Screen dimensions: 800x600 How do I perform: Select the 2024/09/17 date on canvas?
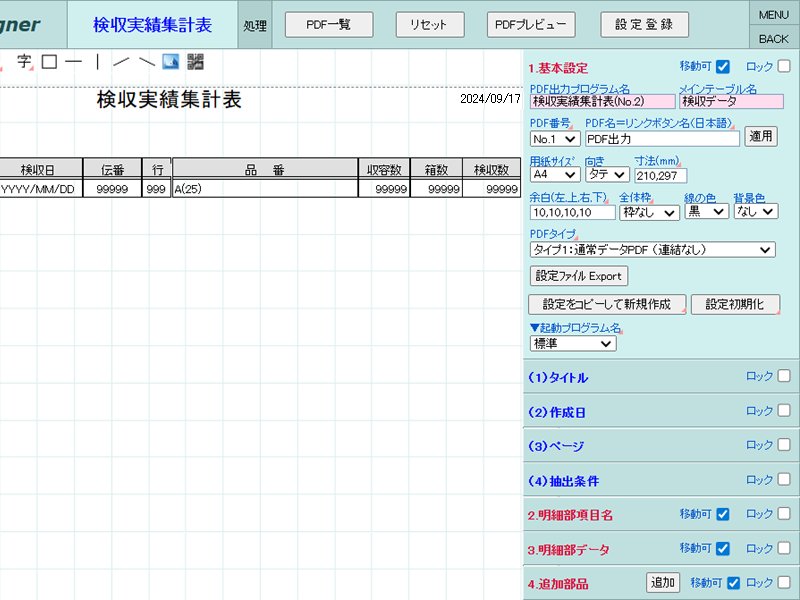490,99
